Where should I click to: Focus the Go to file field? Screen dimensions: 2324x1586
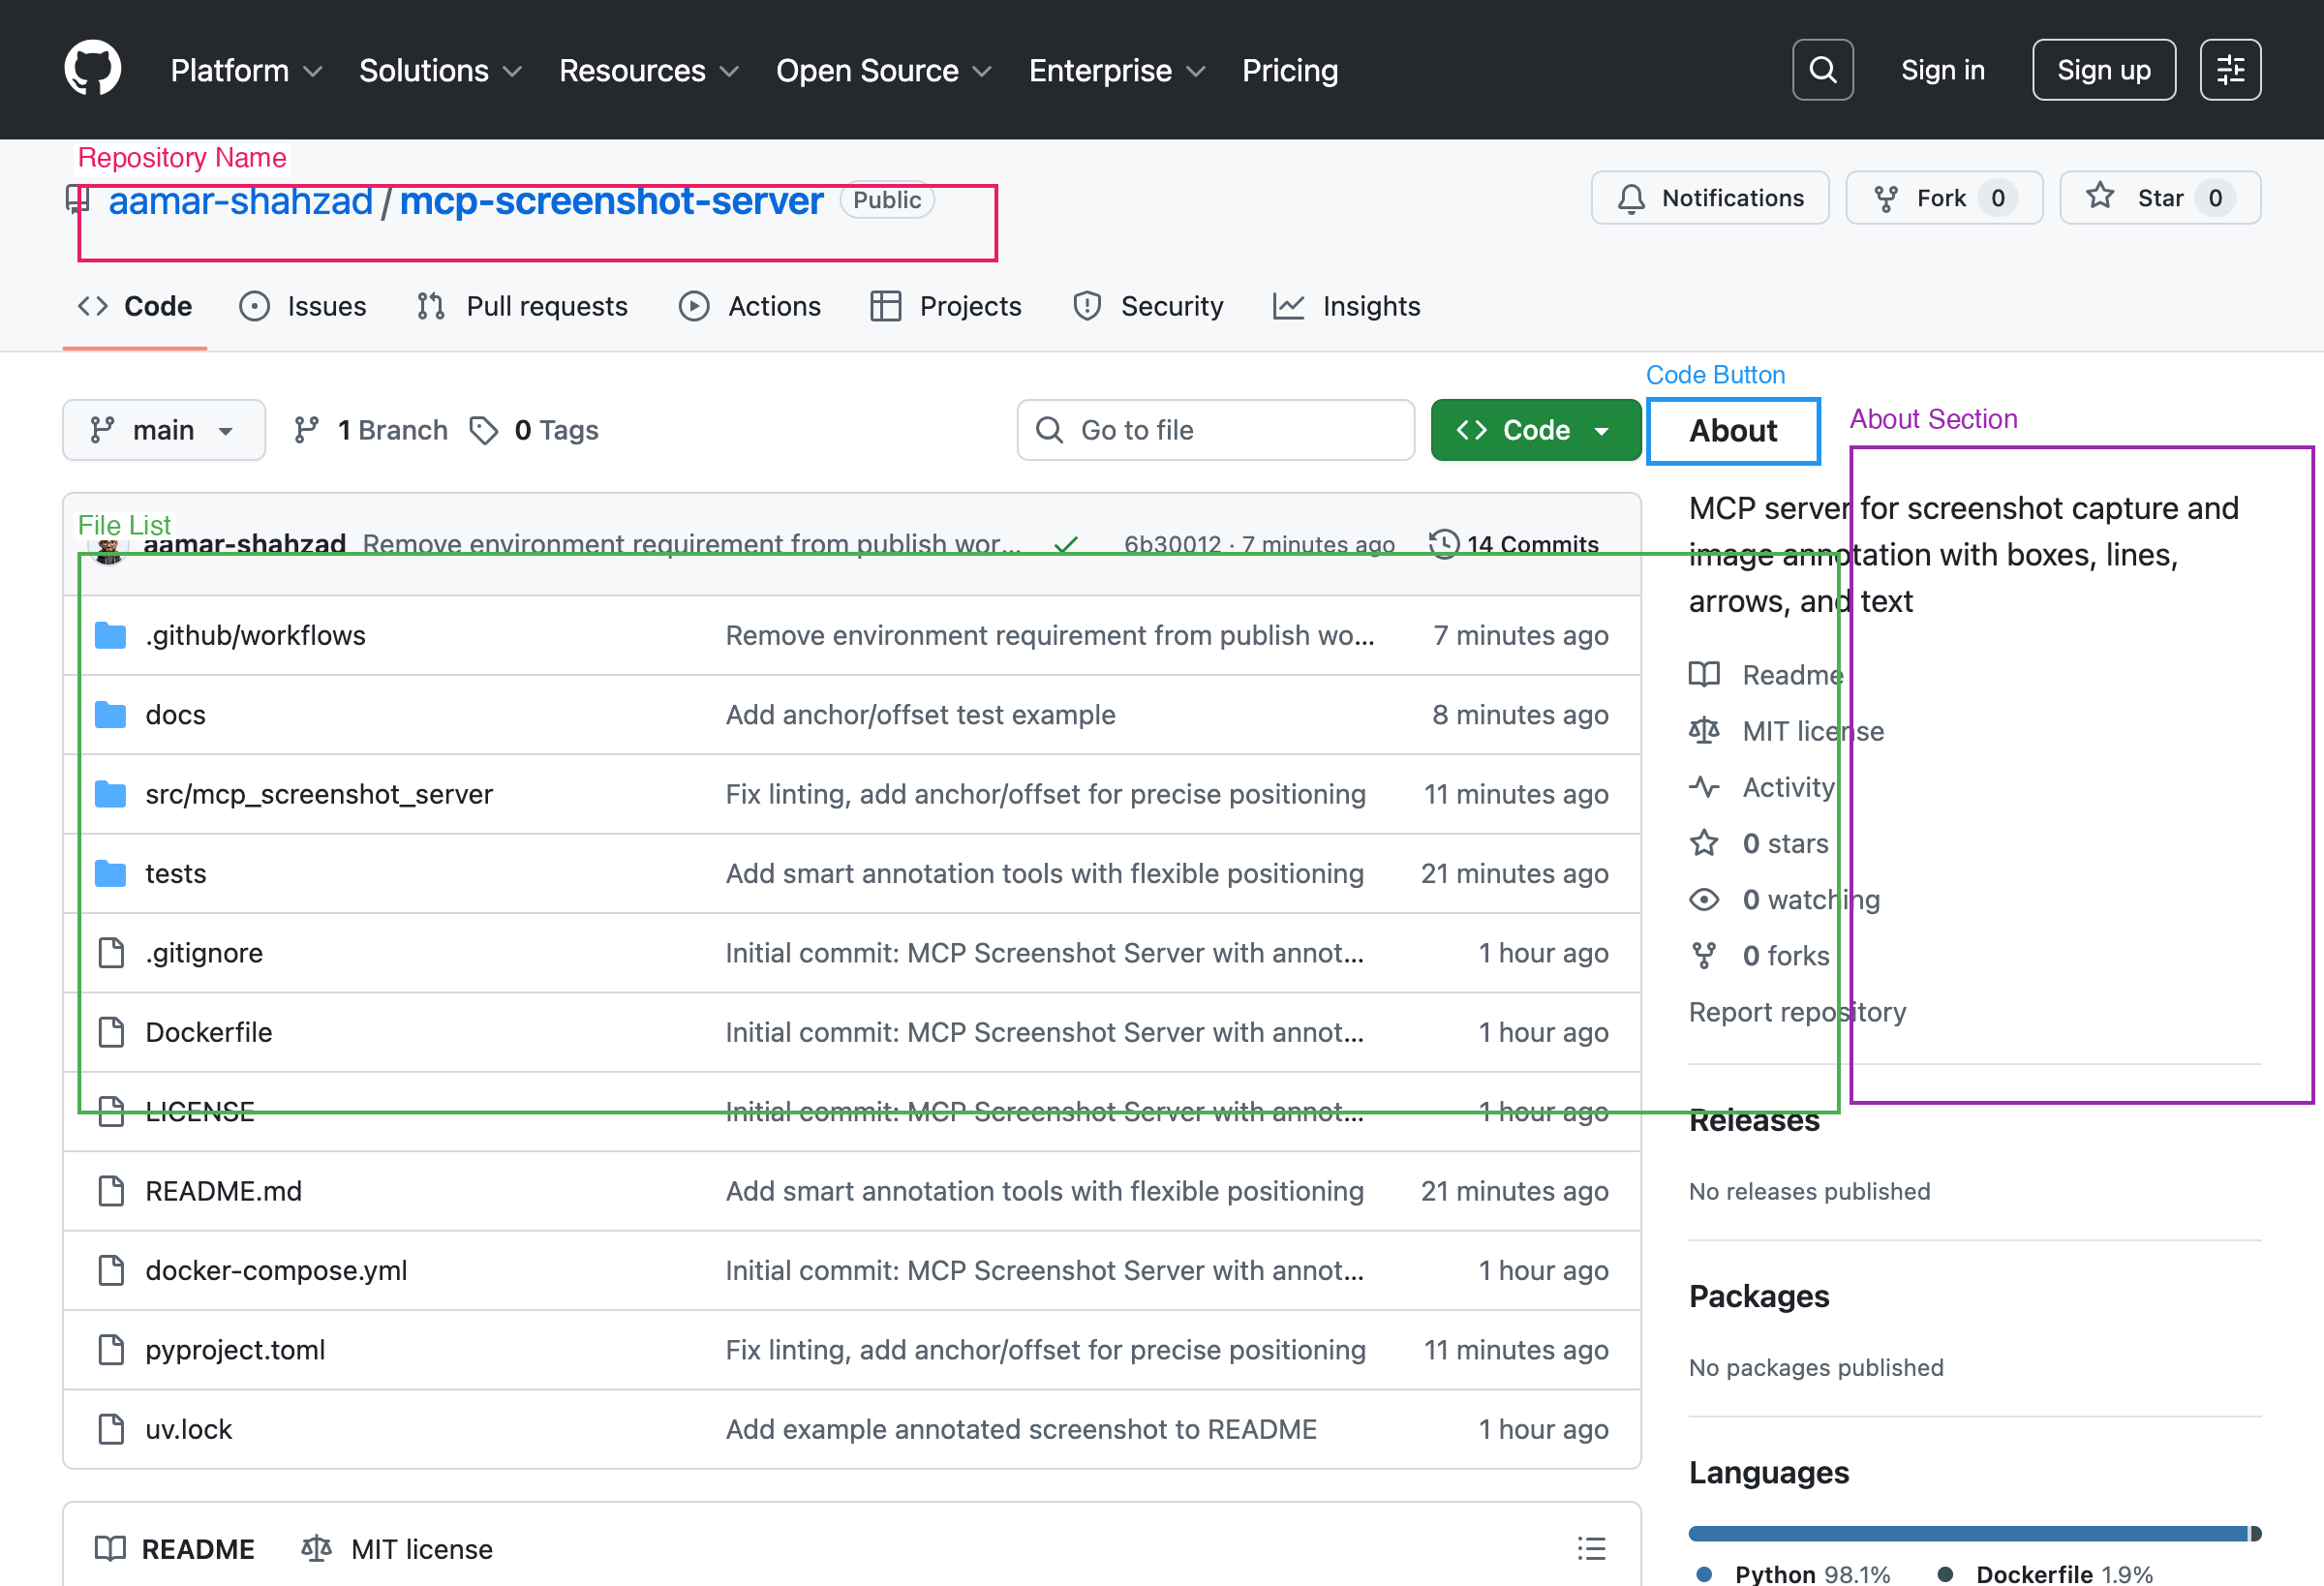(x=1215, y=430)
